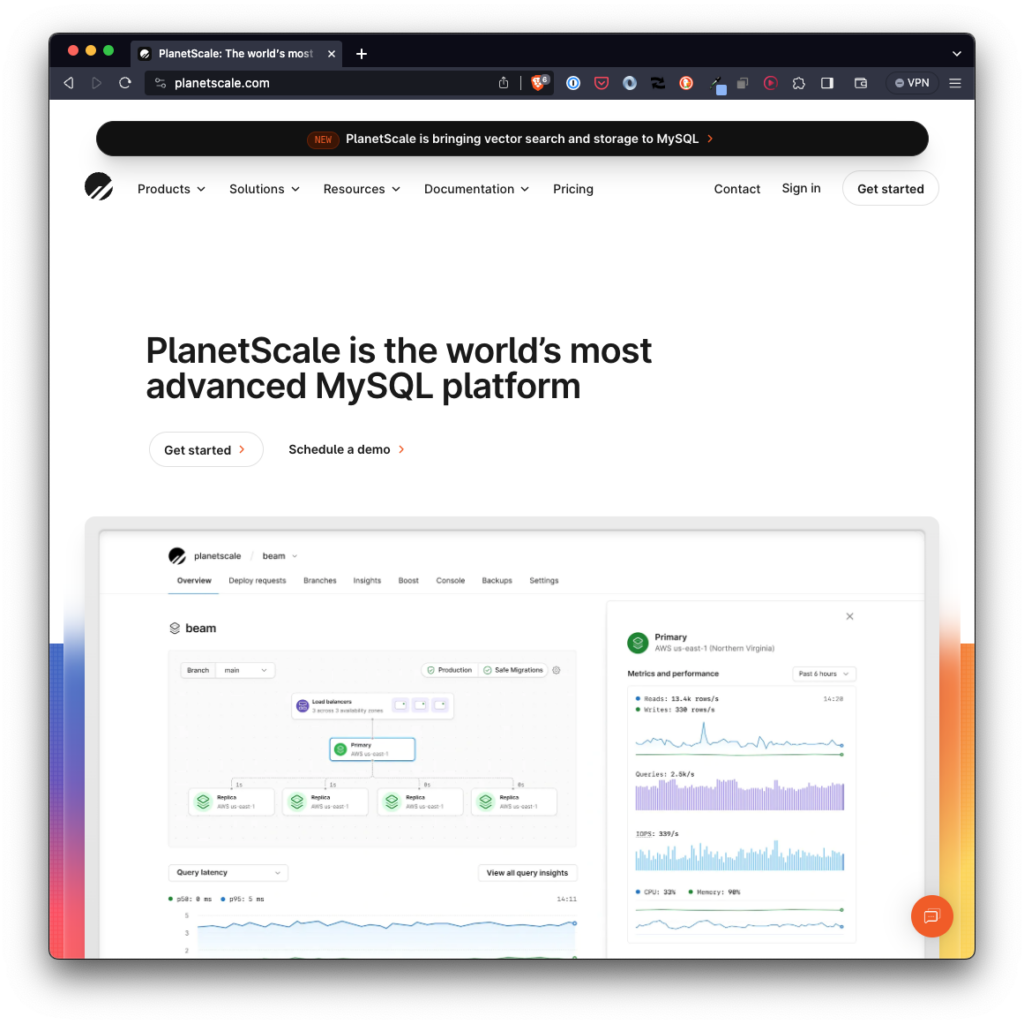Click the DuckDuckGo extension icon
This screenshot has width=1024, height=1024.
[x=686, y=83]
